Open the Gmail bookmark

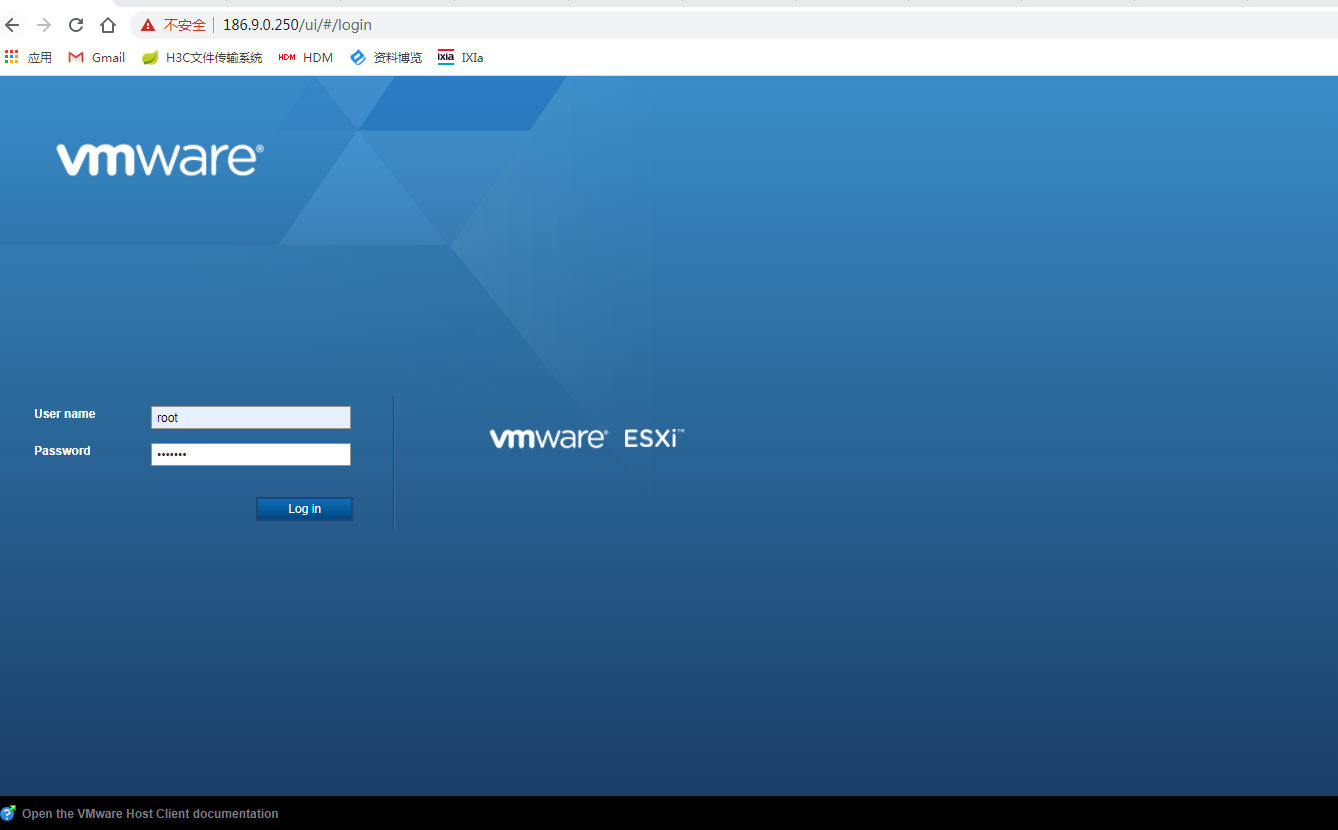tap(97, 57)
